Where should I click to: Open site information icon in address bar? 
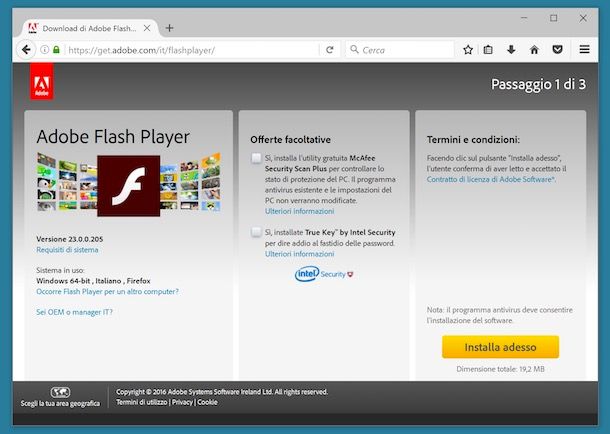pyautogui.click(x=45, y=50)
